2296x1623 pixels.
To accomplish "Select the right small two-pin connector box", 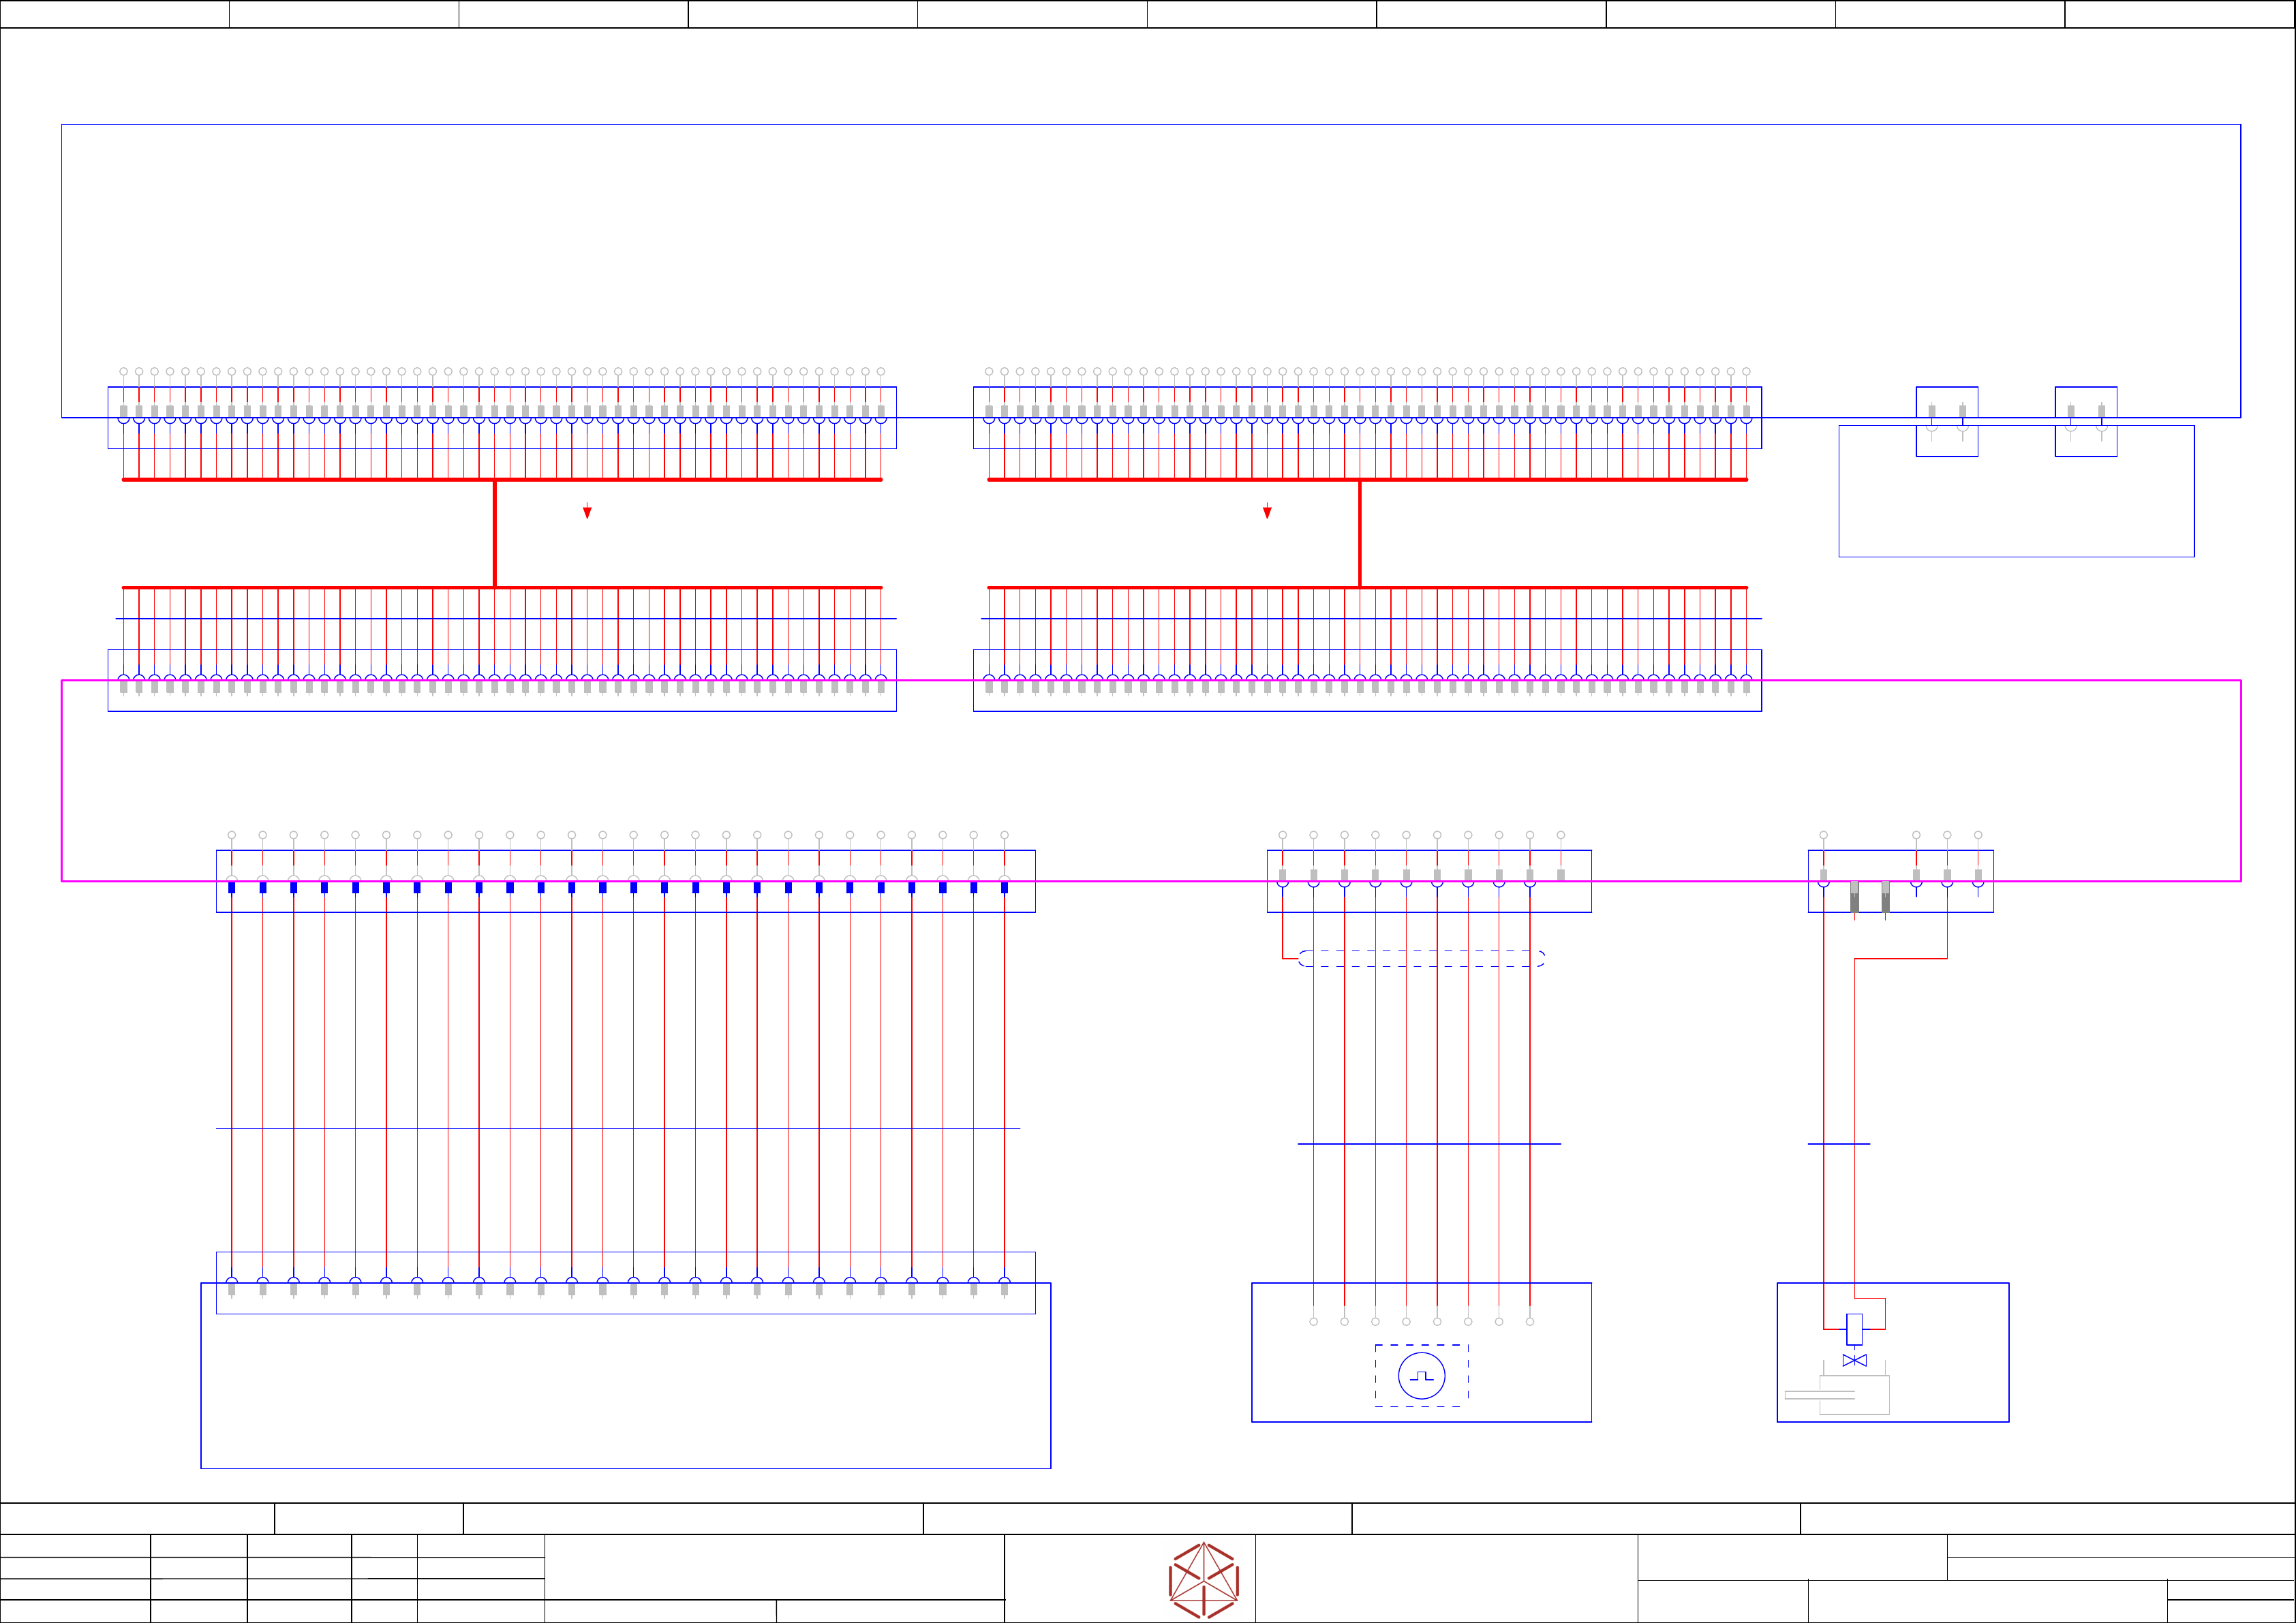I will pos(2085,421).
